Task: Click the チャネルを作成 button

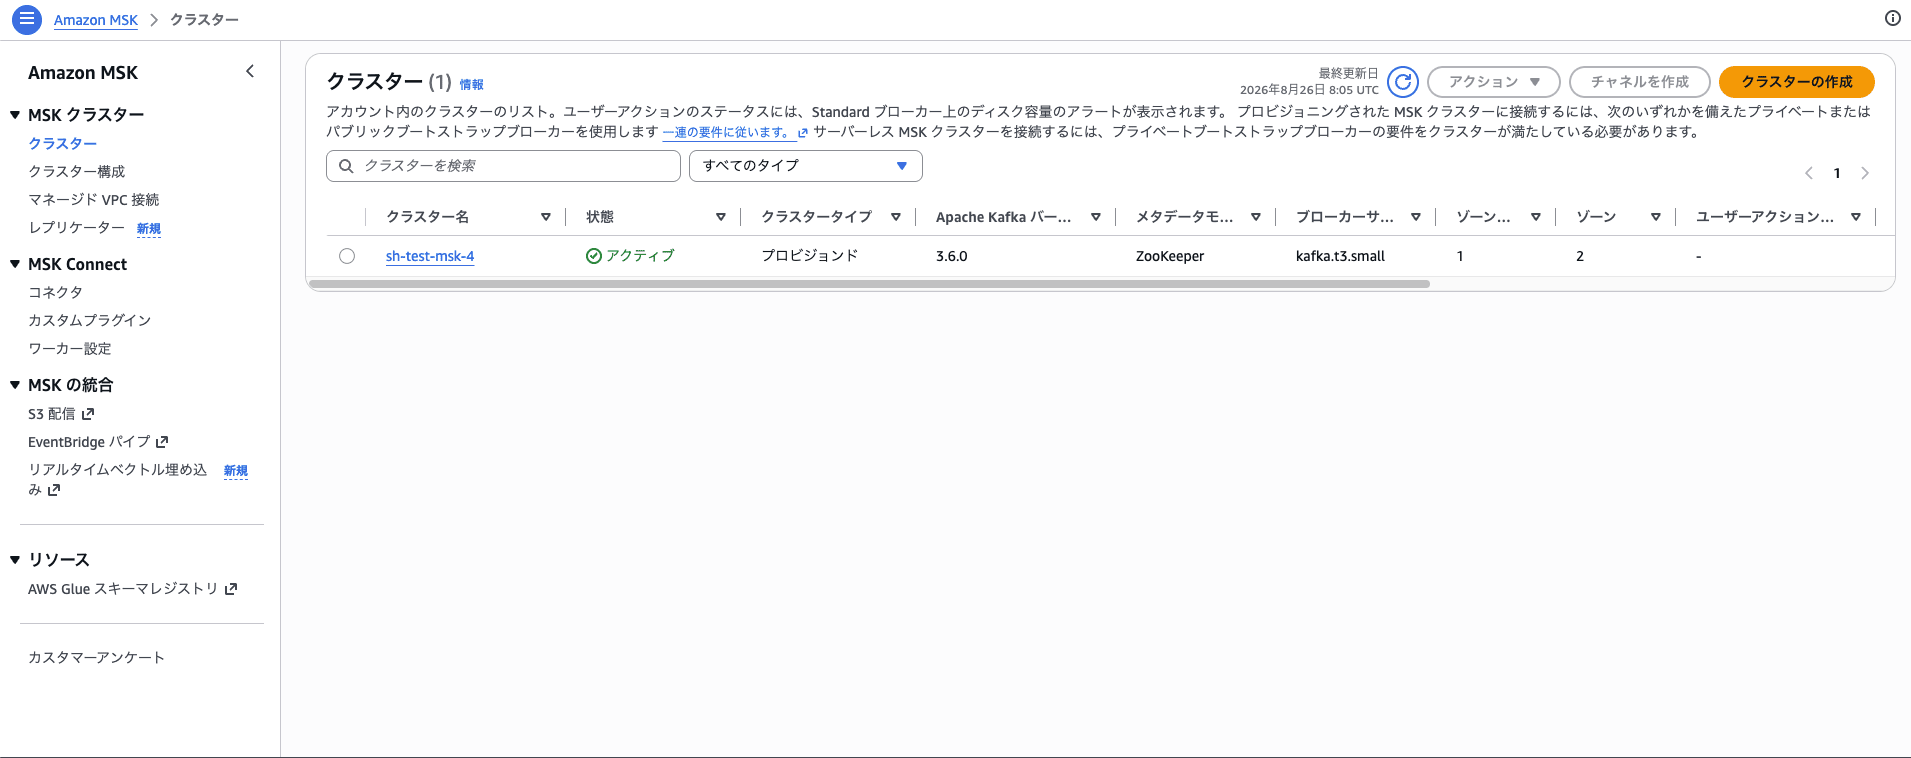Action: coord(1640,82)
